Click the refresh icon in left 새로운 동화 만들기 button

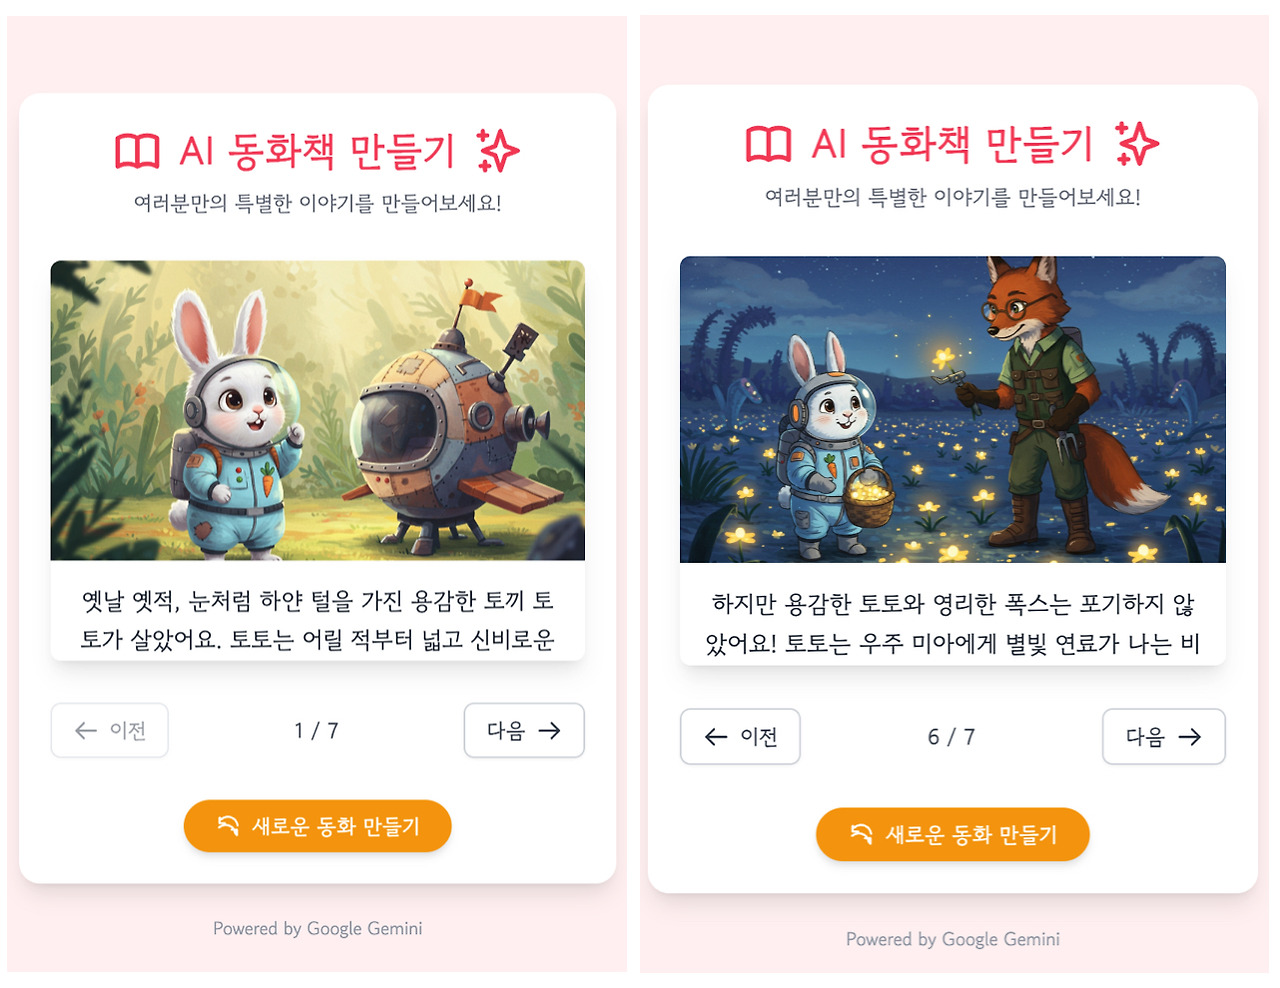click(x=228, y=826)
